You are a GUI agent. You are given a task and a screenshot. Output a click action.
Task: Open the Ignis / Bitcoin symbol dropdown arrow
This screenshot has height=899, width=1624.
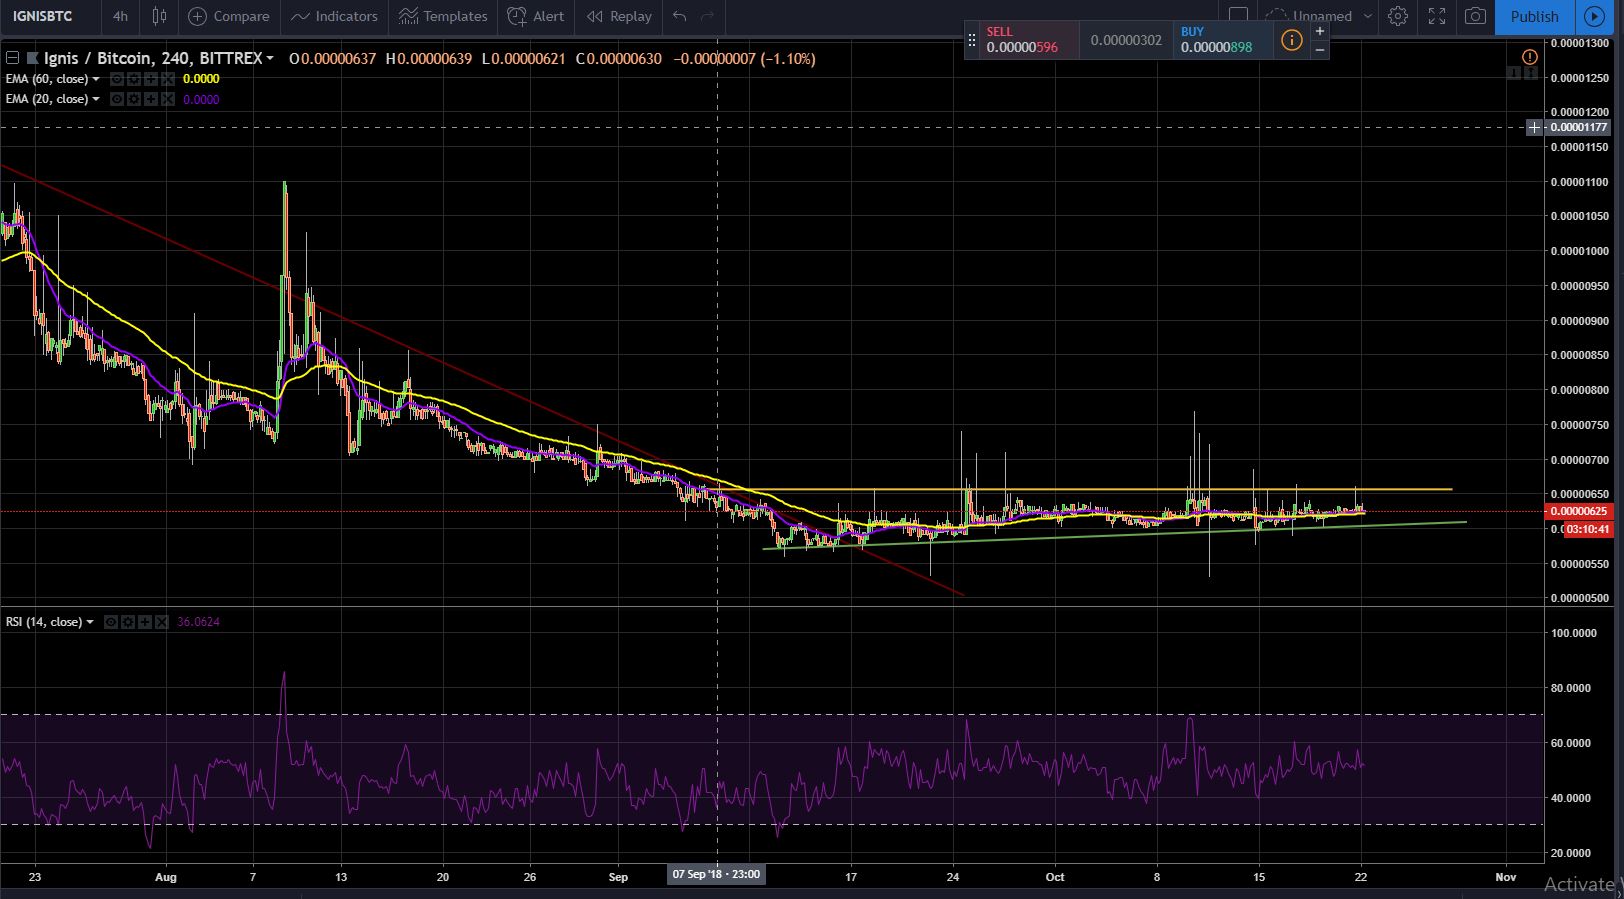[270, 59]
